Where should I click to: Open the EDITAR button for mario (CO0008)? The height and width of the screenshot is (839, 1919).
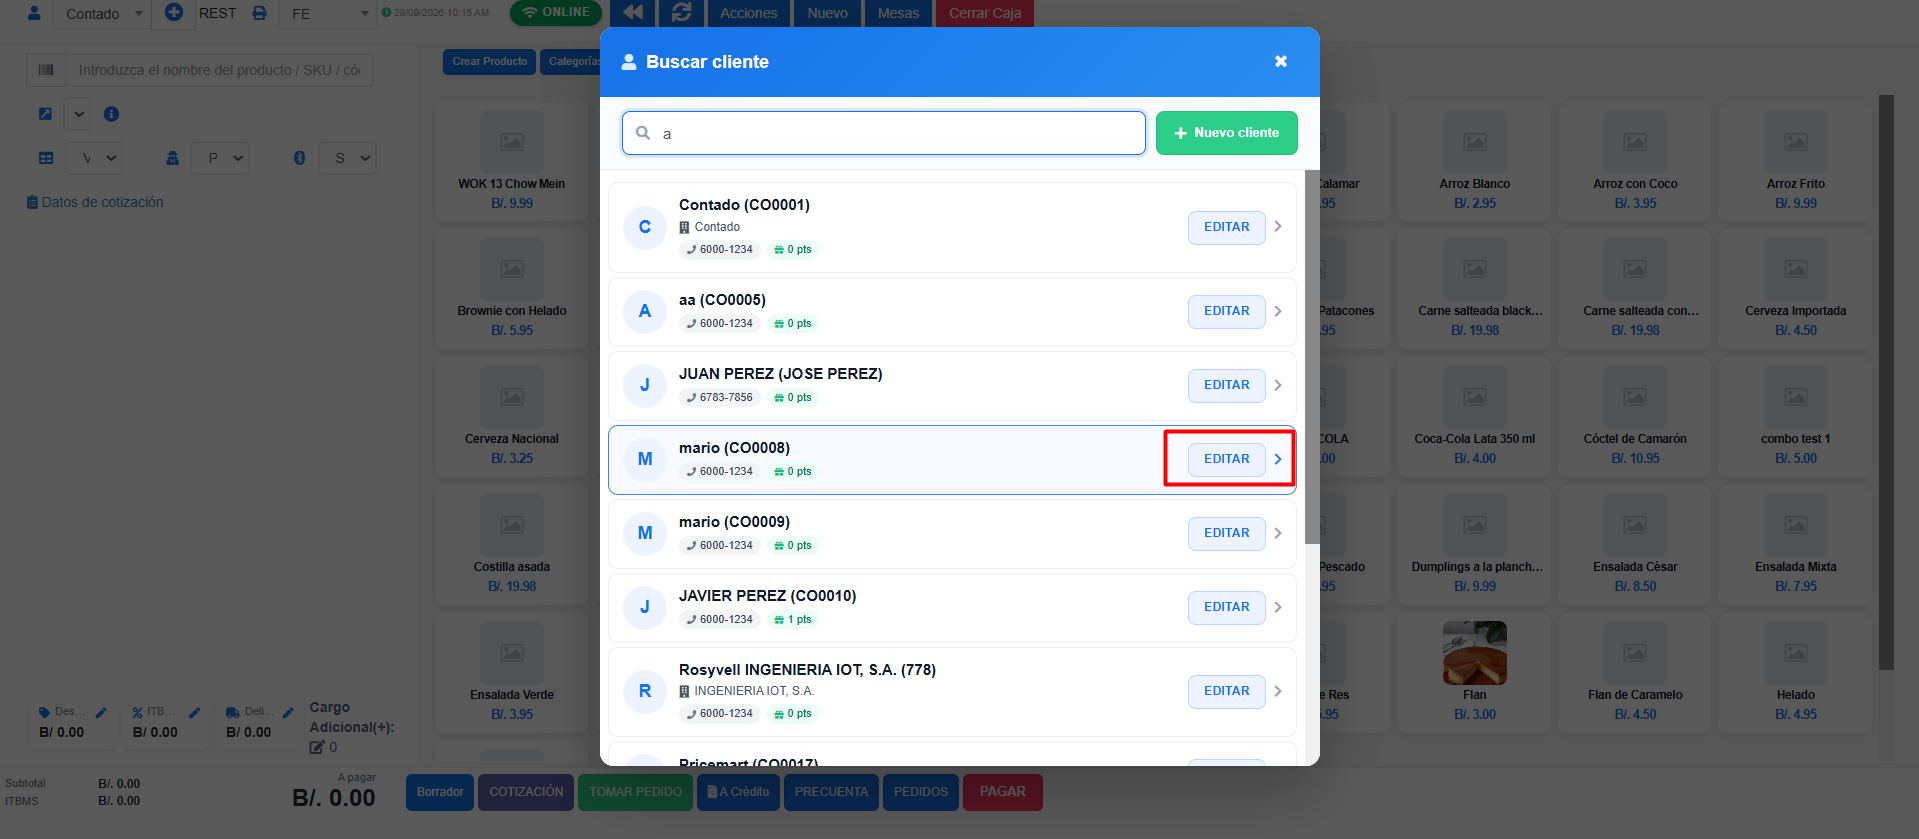tap(1226, 459)
